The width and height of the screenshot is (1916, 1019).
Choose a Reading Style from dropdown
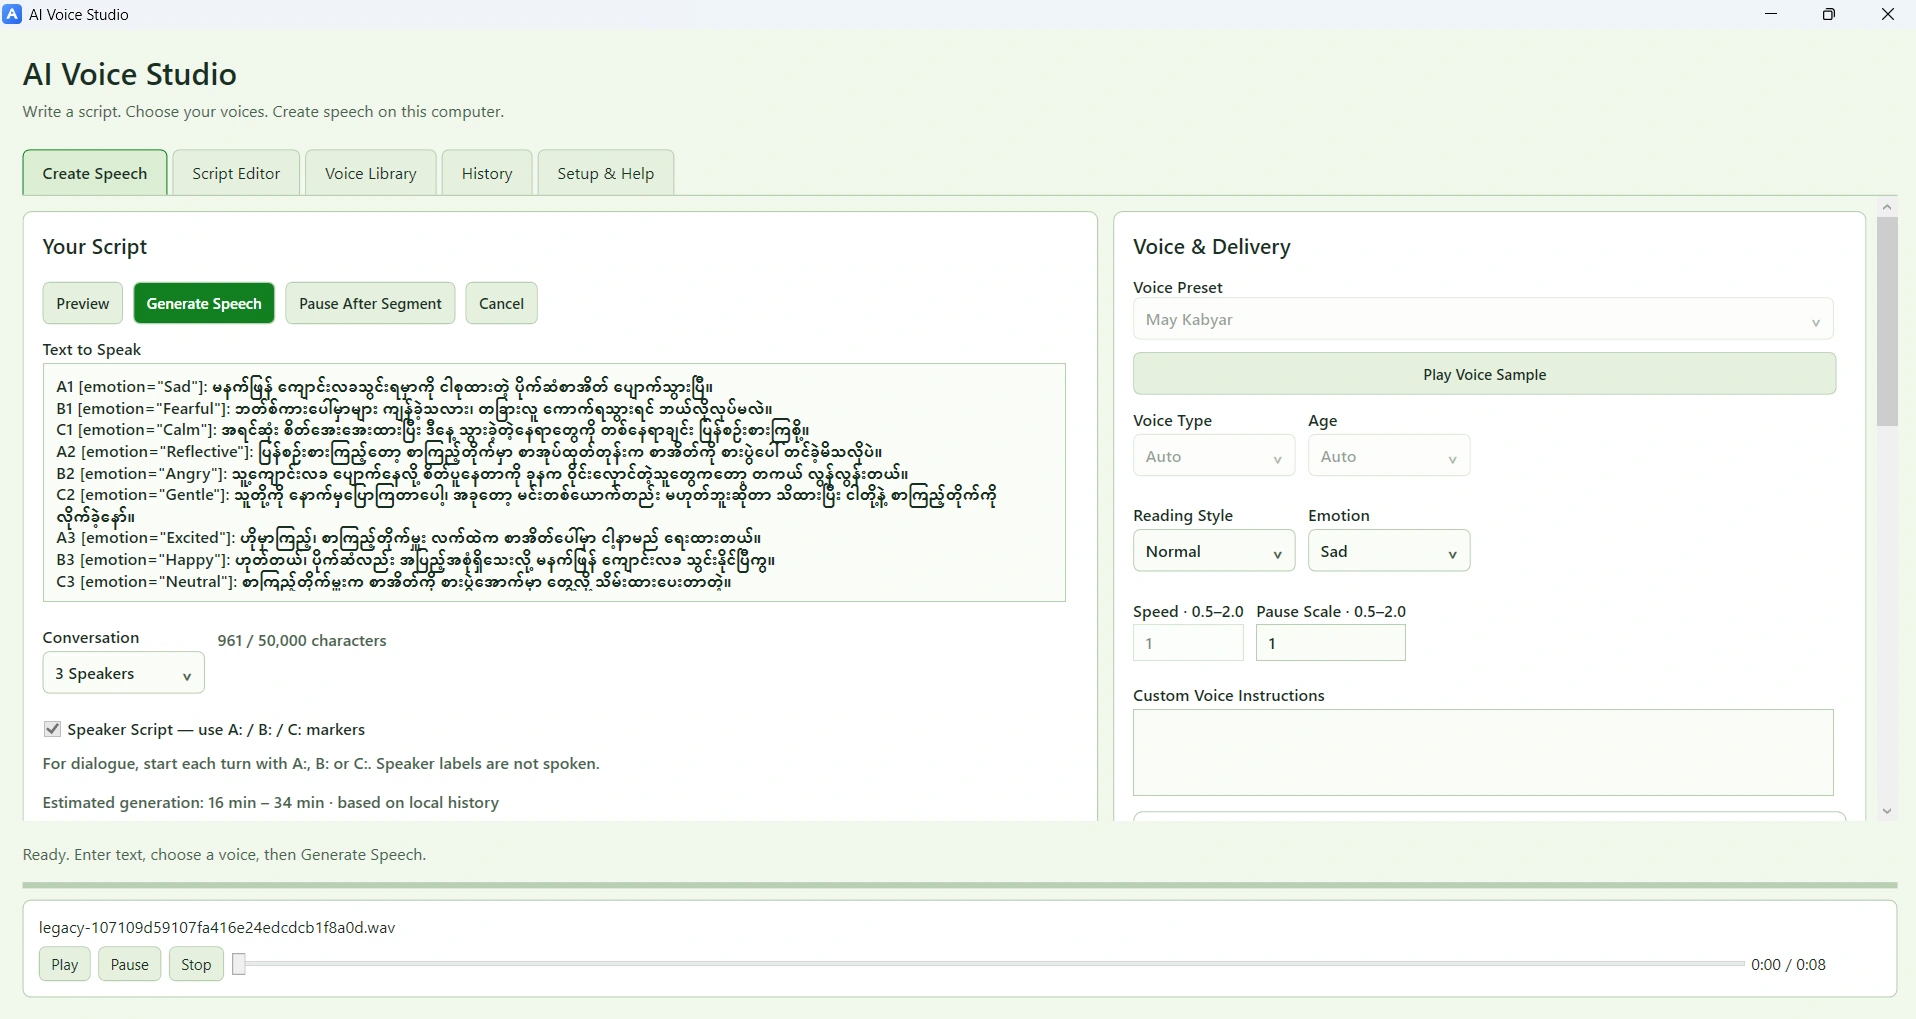click(x=1214, y=551)
